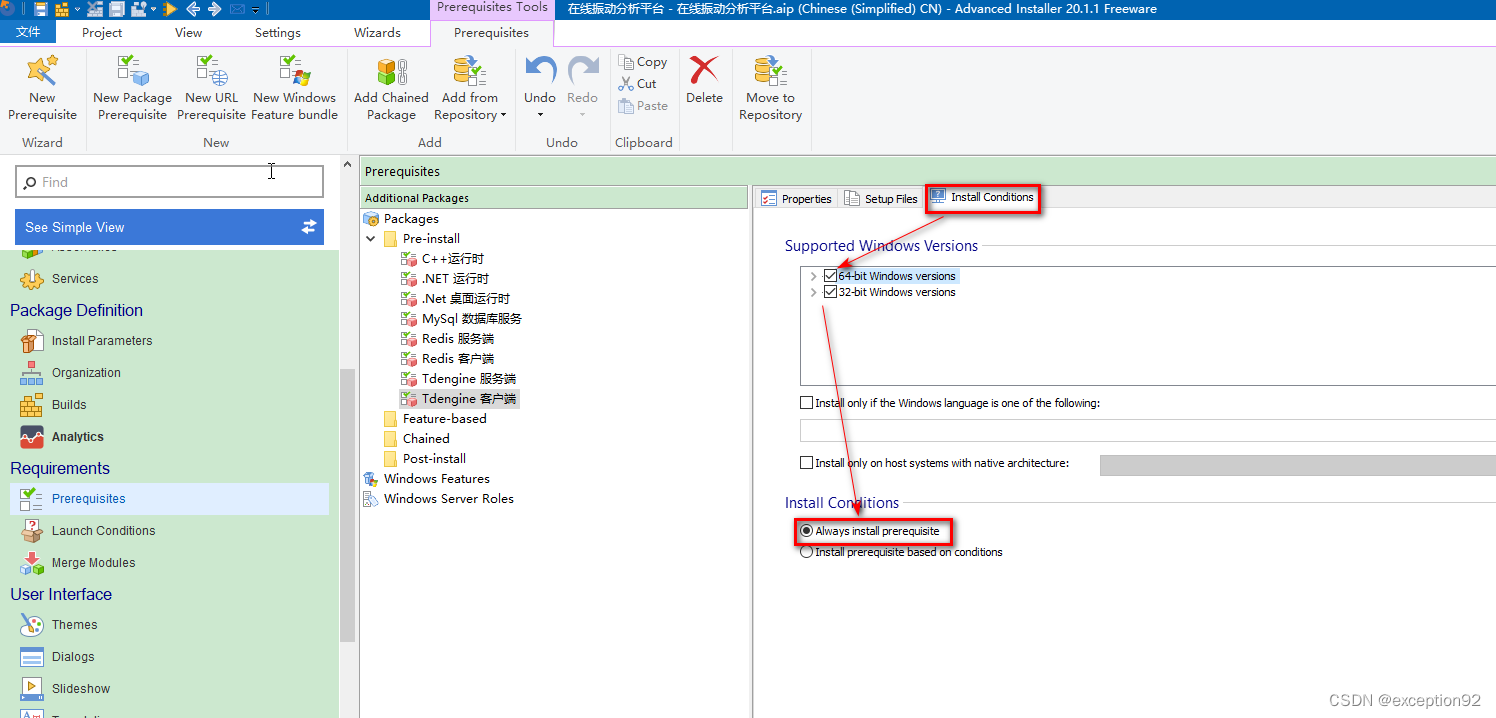Open Launch Conditions page
Viewport: 1496px width, 718px height.
pos(103,531)
